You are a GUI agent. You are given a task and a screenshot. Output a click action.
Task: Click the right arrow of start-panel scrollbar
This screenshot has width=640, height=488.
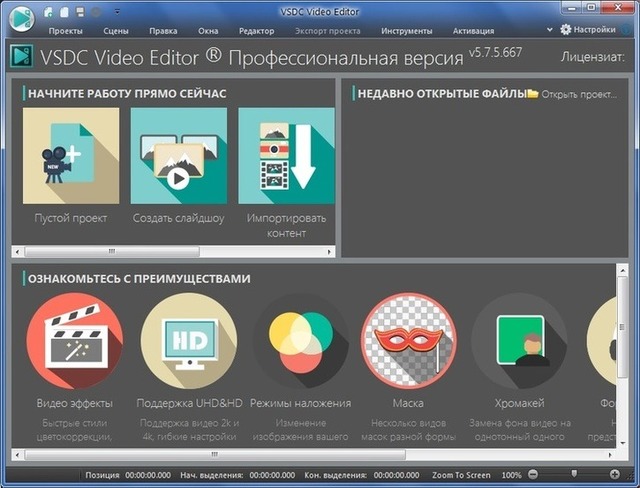329,252
